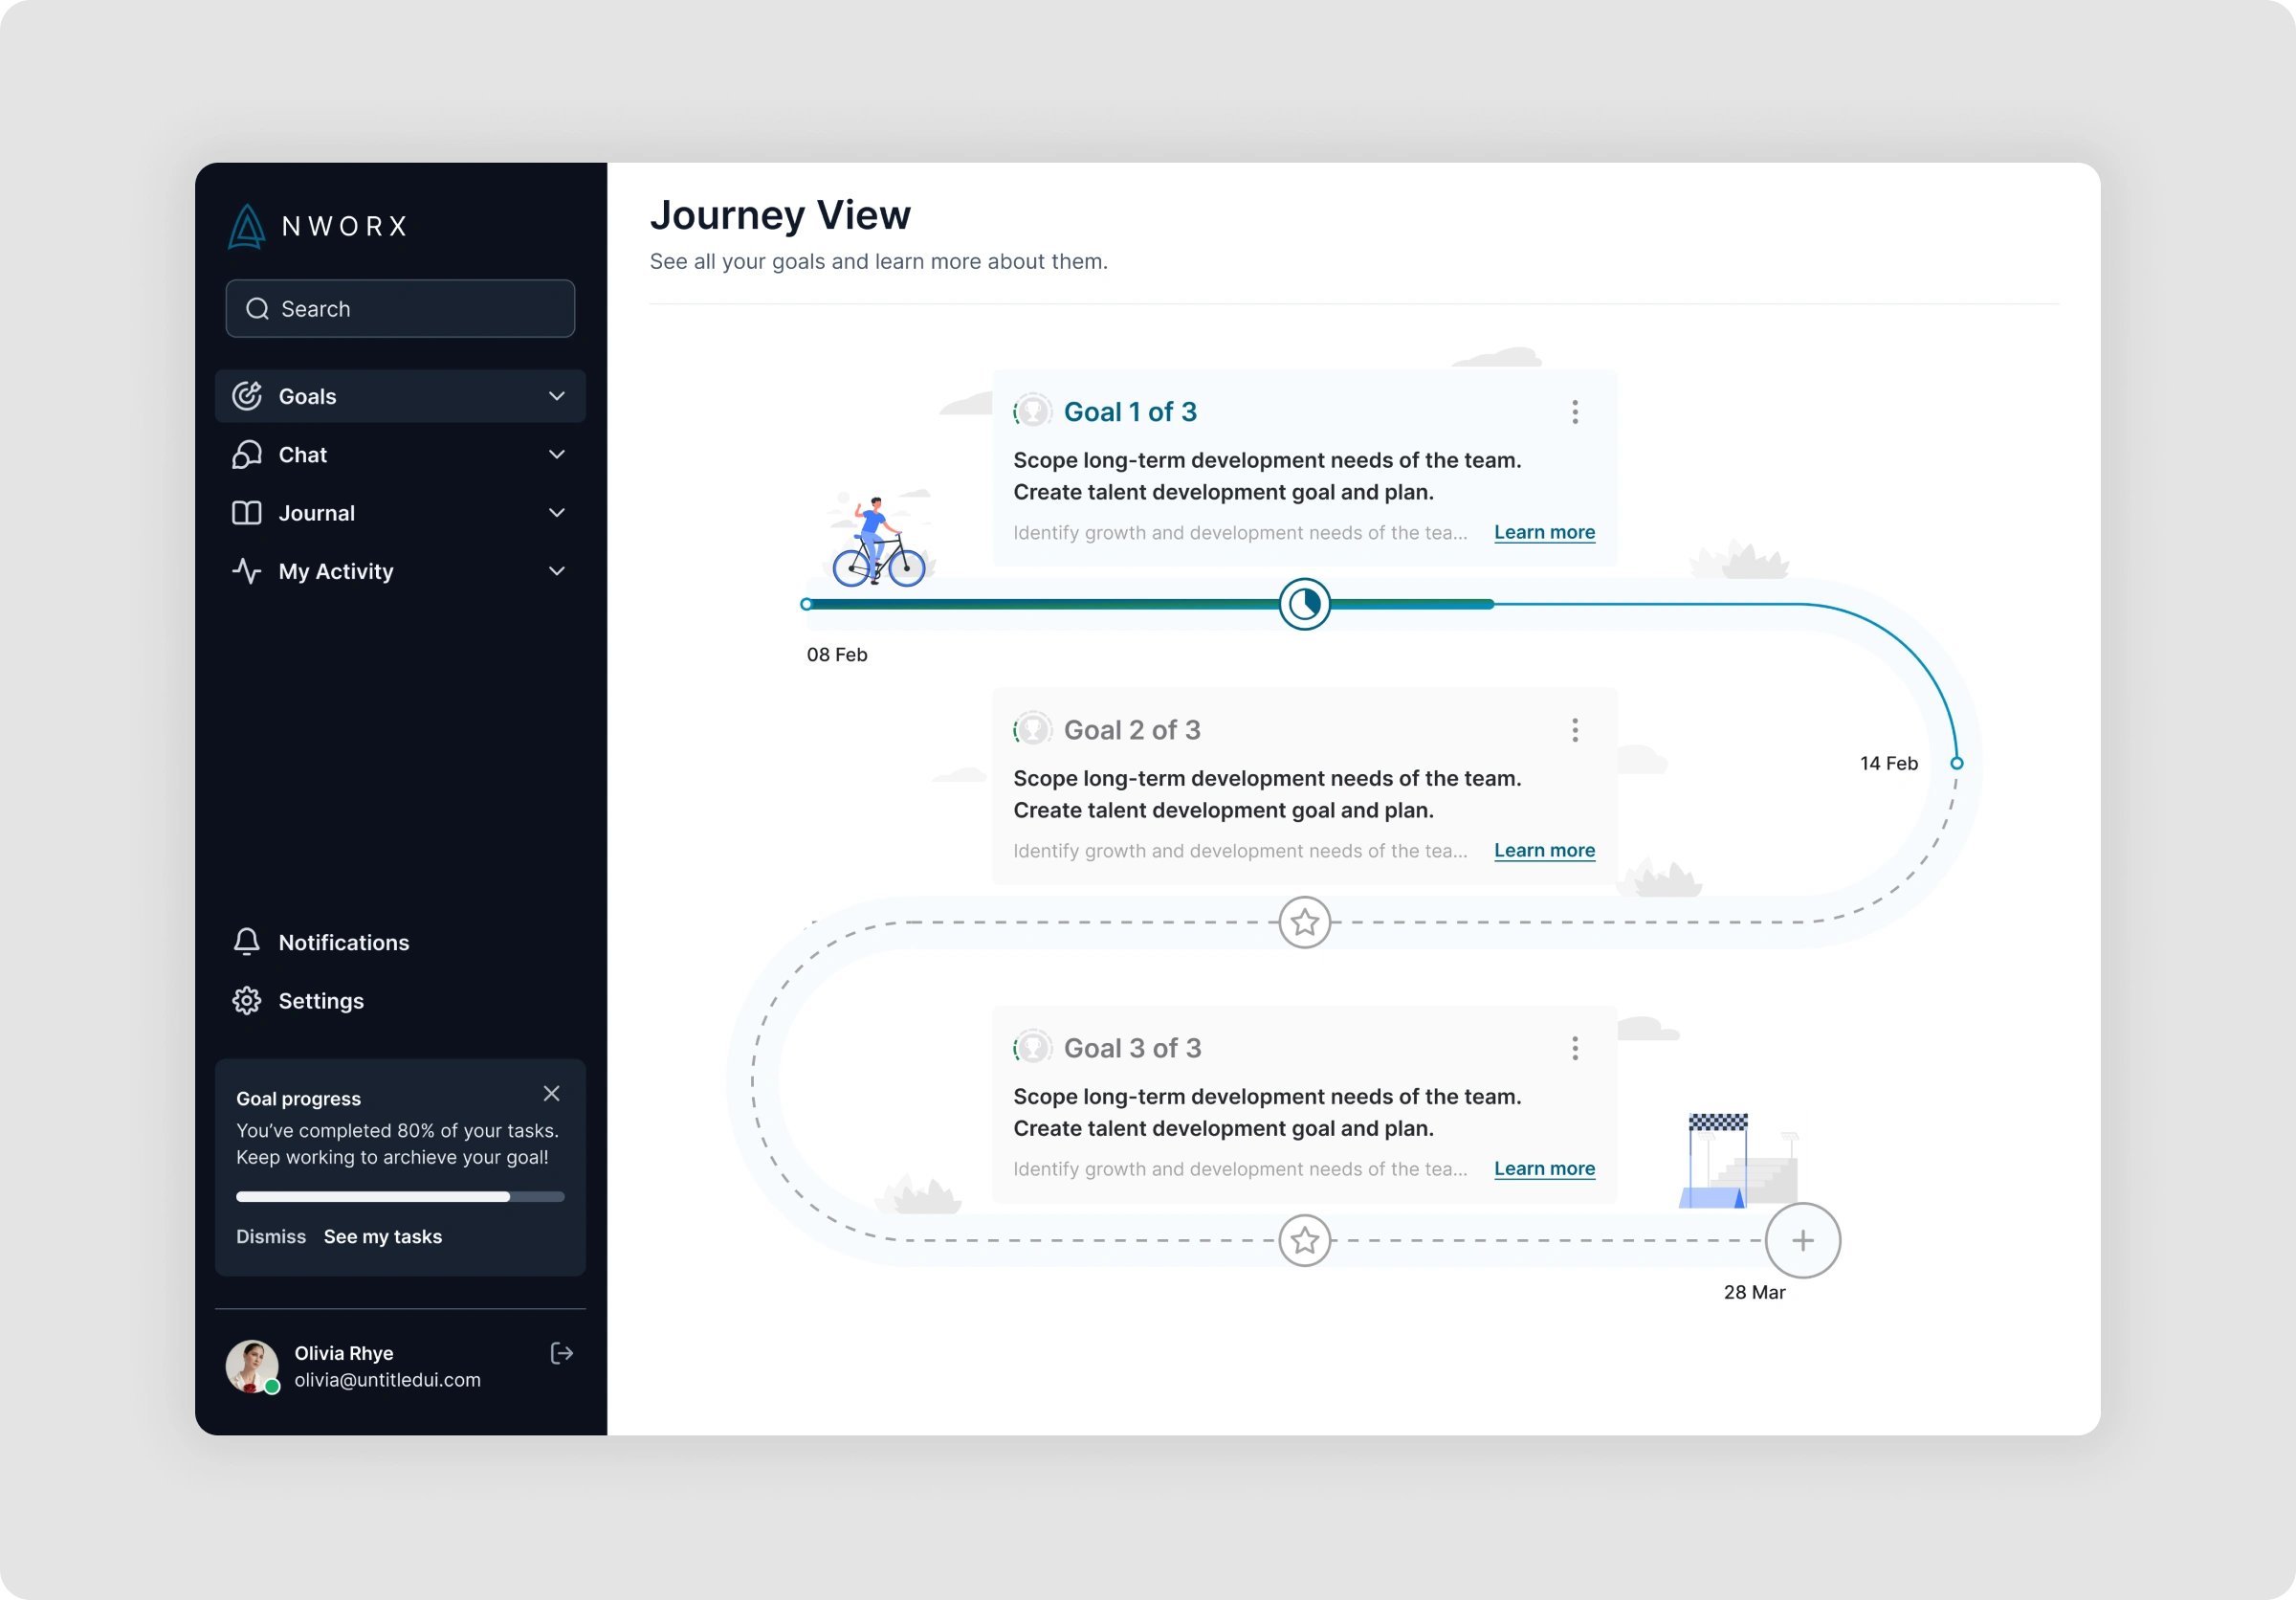Viewport: 2296px width, 1600px height.
Task: Open the Goal 1 three-dot options menu
Action: [x=1574, y=412]
